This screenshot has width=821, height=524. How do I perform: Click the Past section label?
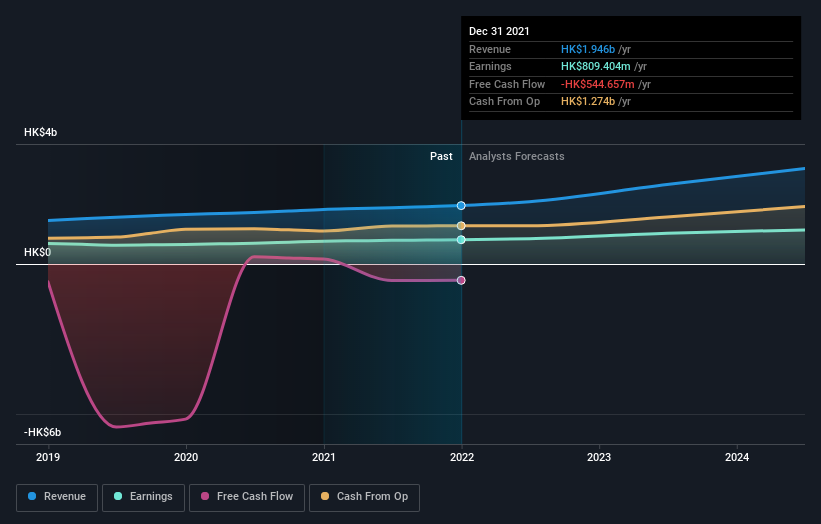point(441,157)
